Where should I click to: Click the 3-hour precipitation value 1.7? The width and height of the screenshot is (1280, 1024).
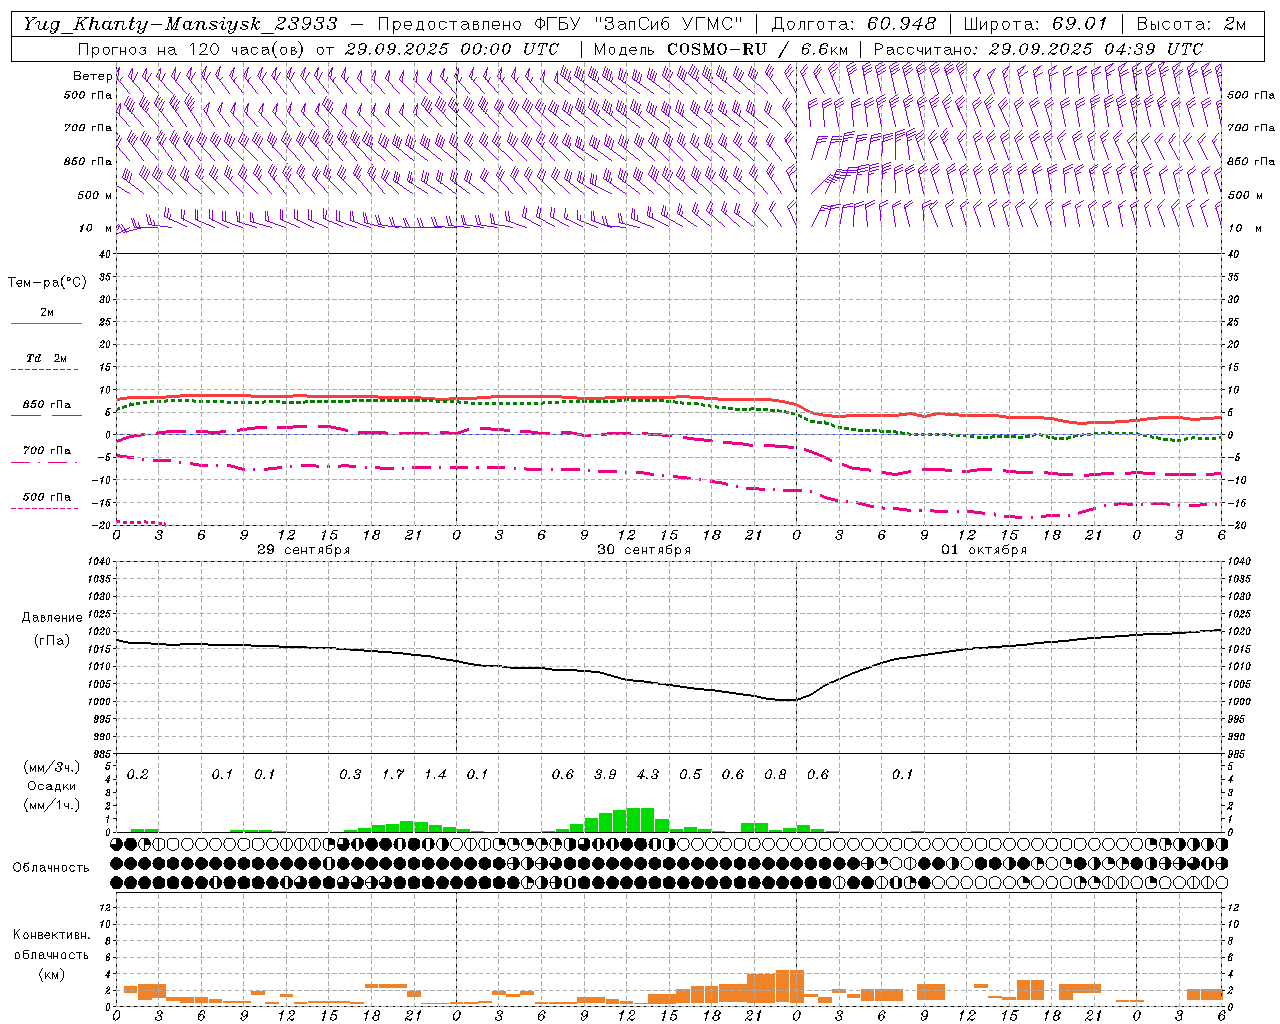pos(393,775)
